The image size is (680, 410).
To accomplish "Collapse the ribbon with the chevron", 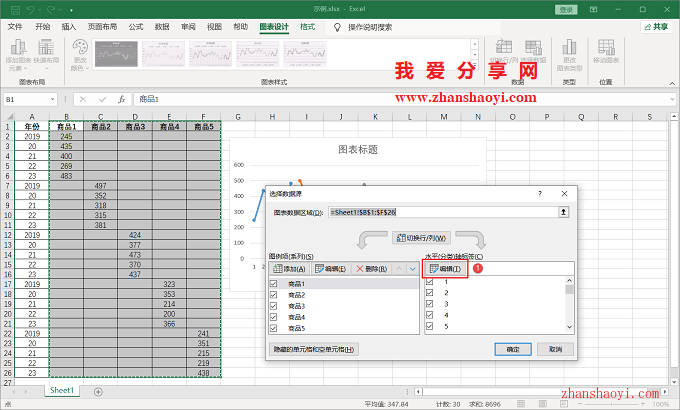I will [x=672, y=83].
